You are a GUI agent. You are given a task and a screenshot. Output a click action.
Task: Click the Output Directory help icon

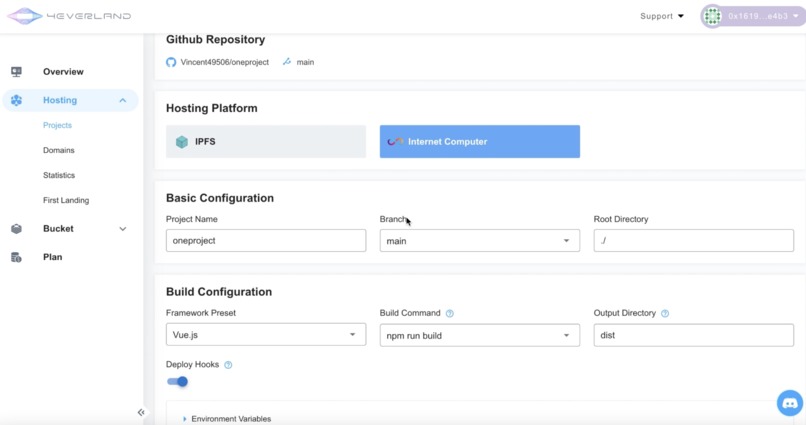[665, 314]
